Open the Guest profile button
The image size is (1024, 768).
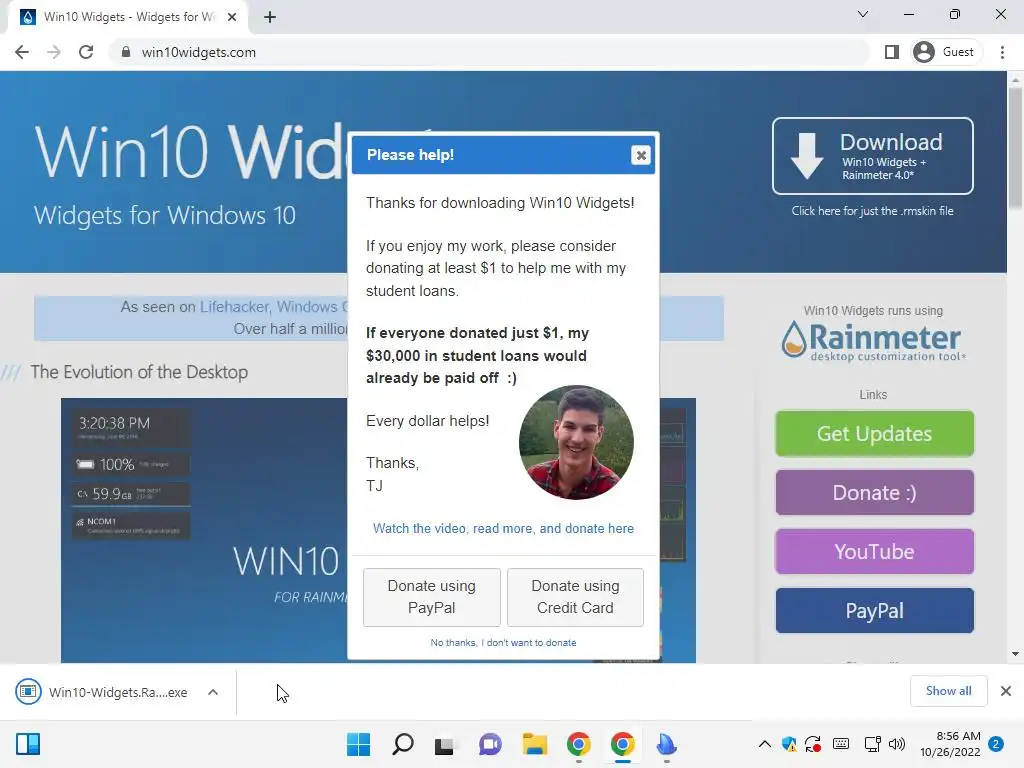point(946,52)
